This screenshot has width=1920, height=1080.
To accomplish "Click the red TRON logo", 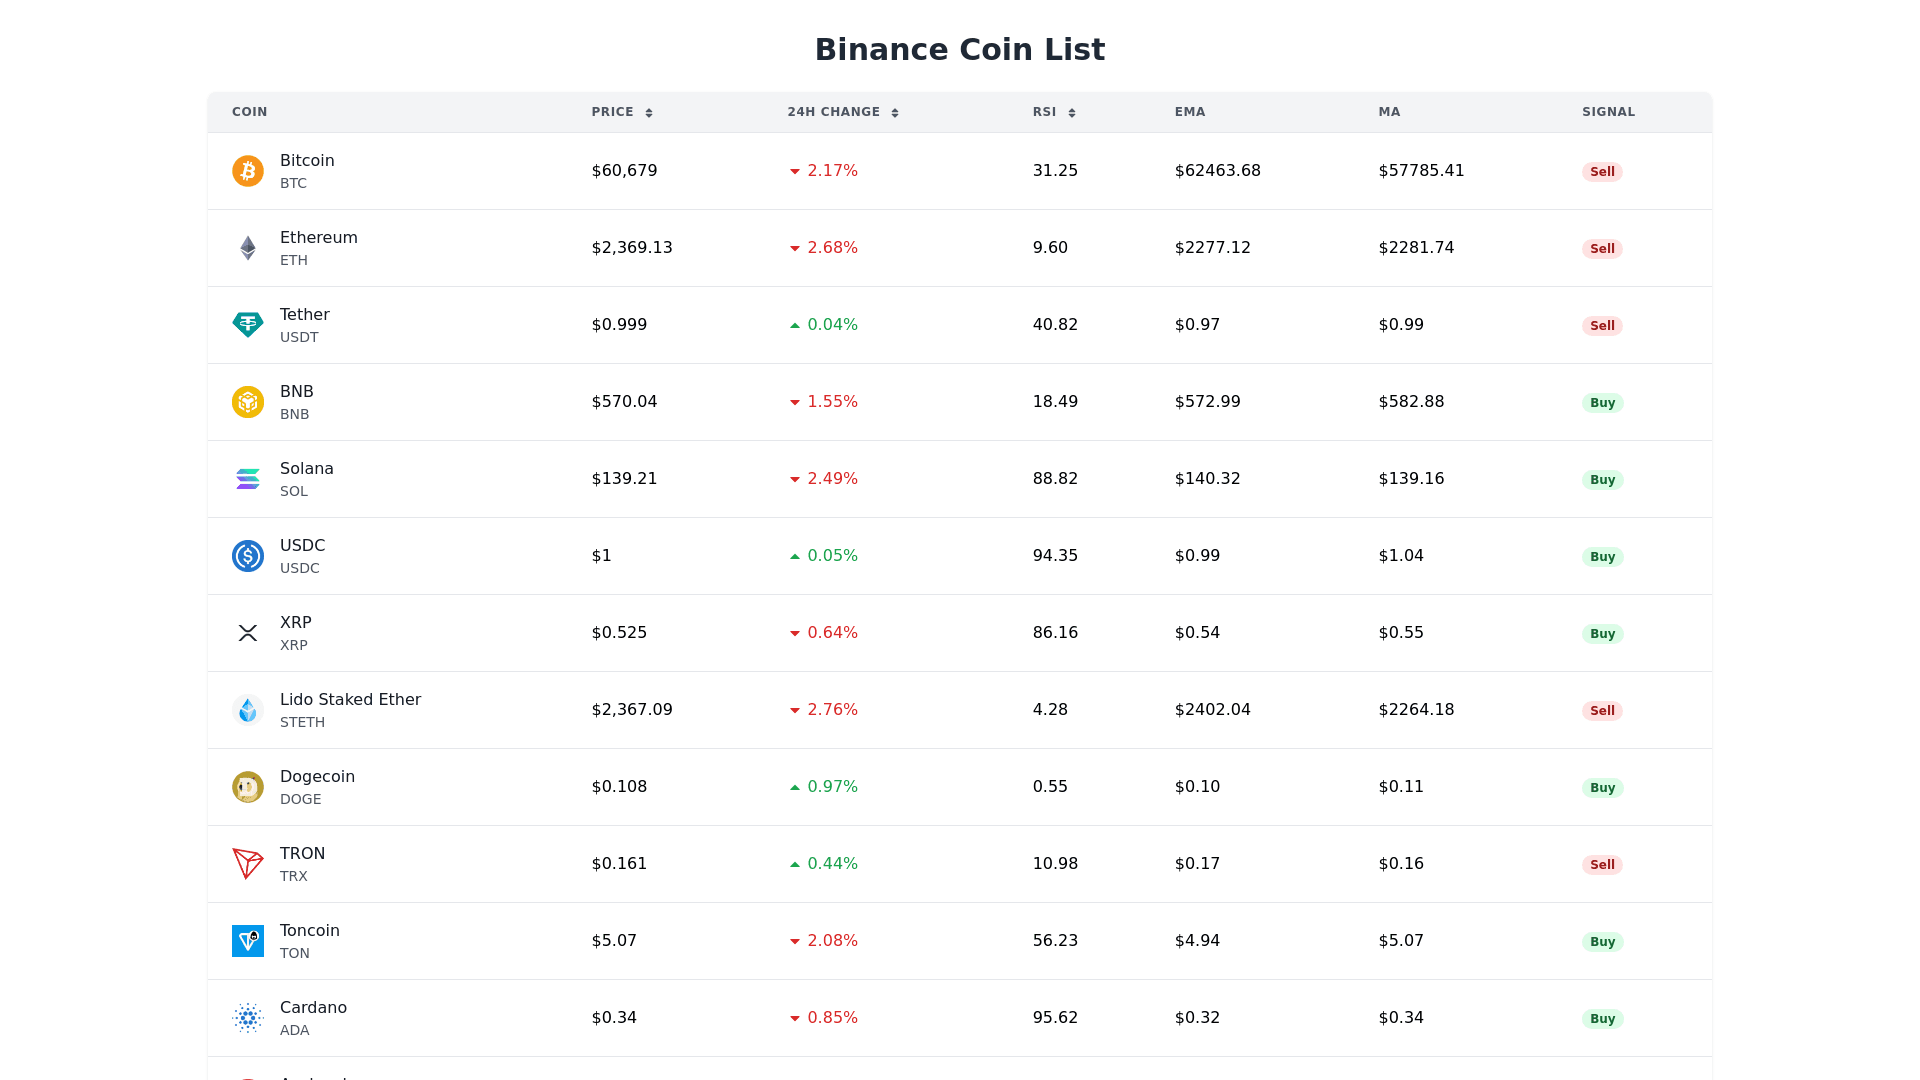I will (x=248, y=864).
